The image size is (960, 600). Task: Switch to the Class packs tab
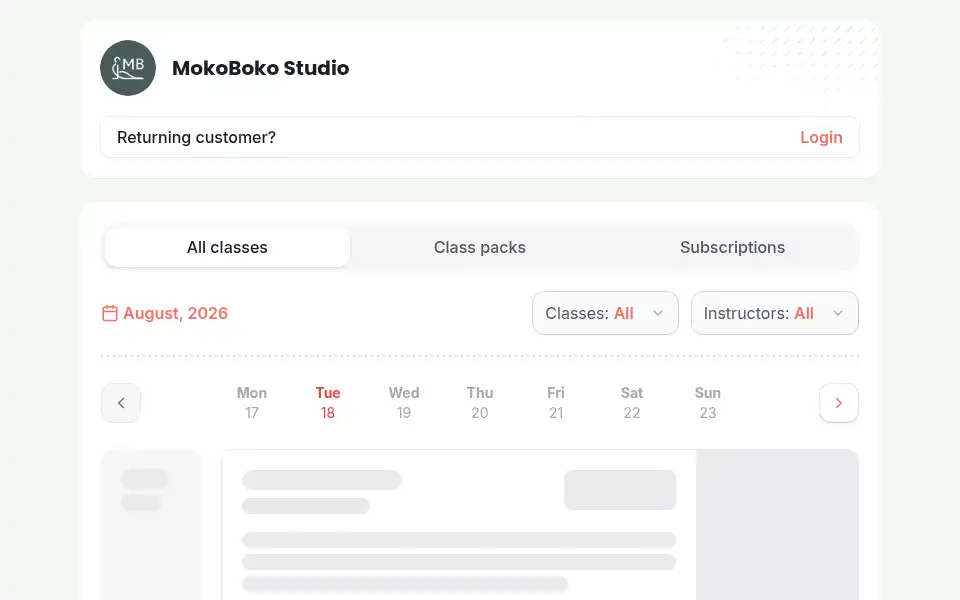pyautogui.click(x=480, y=247)
